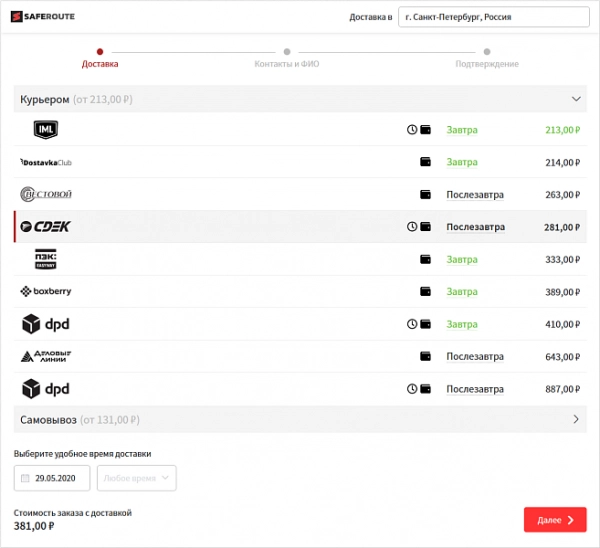The image size is (600, 548).
Task: Click the wallet icon in the CDEK row
Action: coord(426,227)
